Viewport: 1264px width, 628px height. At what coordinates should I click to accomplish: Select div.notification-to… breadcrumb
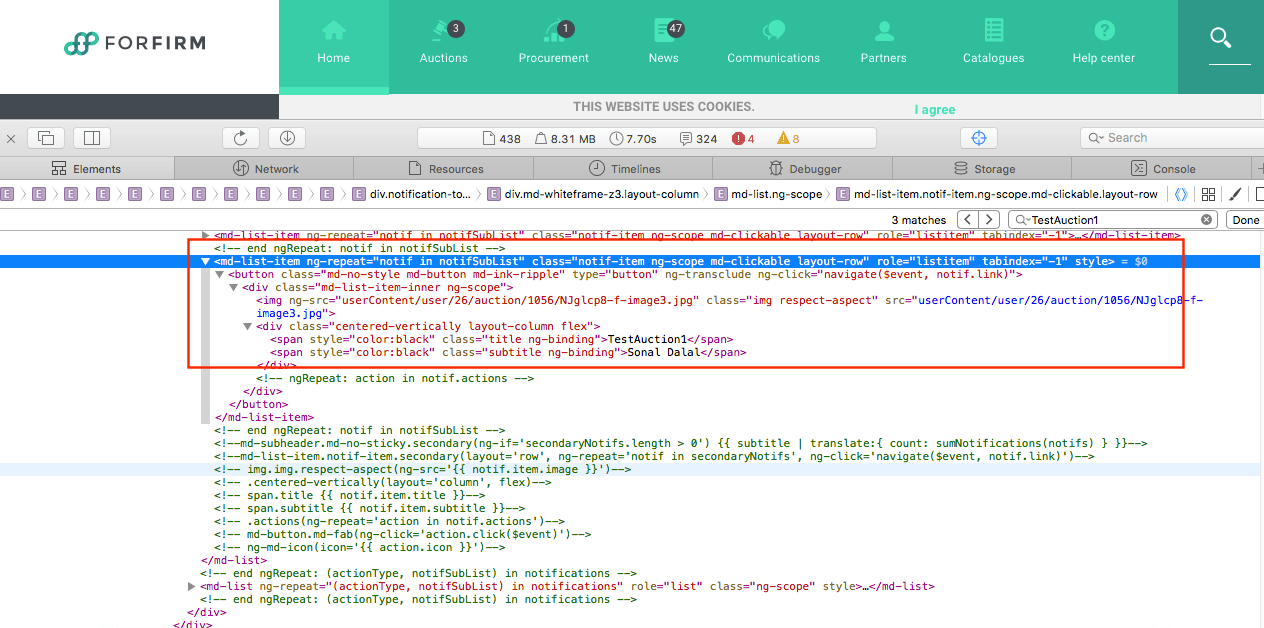coord(410,194)
